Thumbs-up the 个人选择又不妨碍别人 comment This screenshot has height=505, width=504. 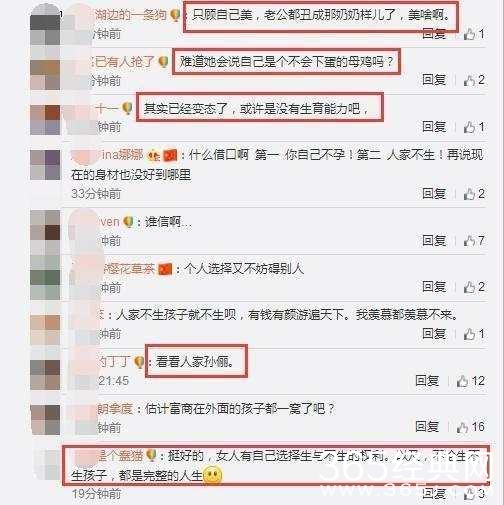tap(474, 287)
